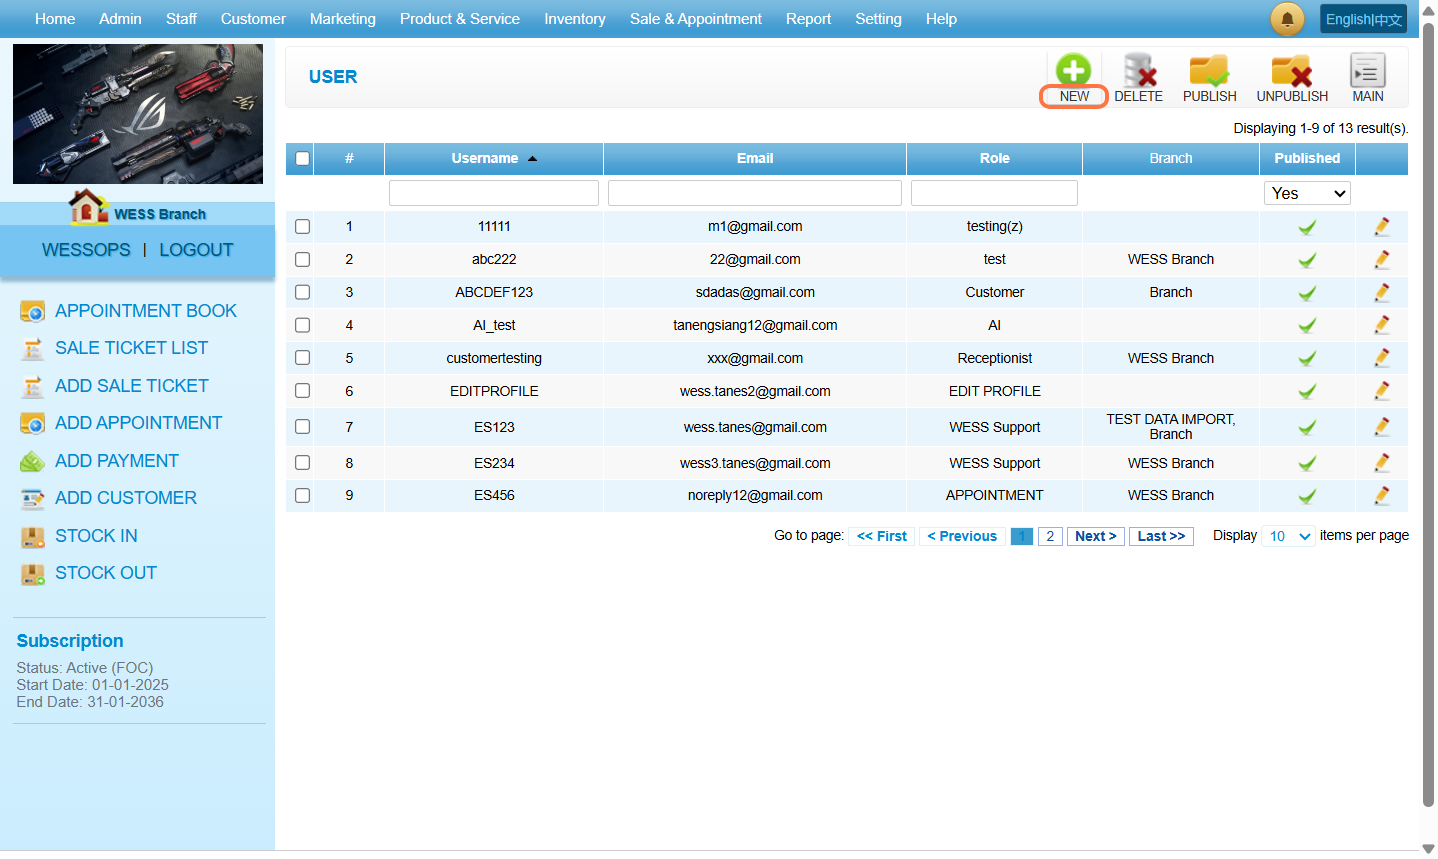Click the Email filter input field
The image size is (1438, 859).
[755, 193]
